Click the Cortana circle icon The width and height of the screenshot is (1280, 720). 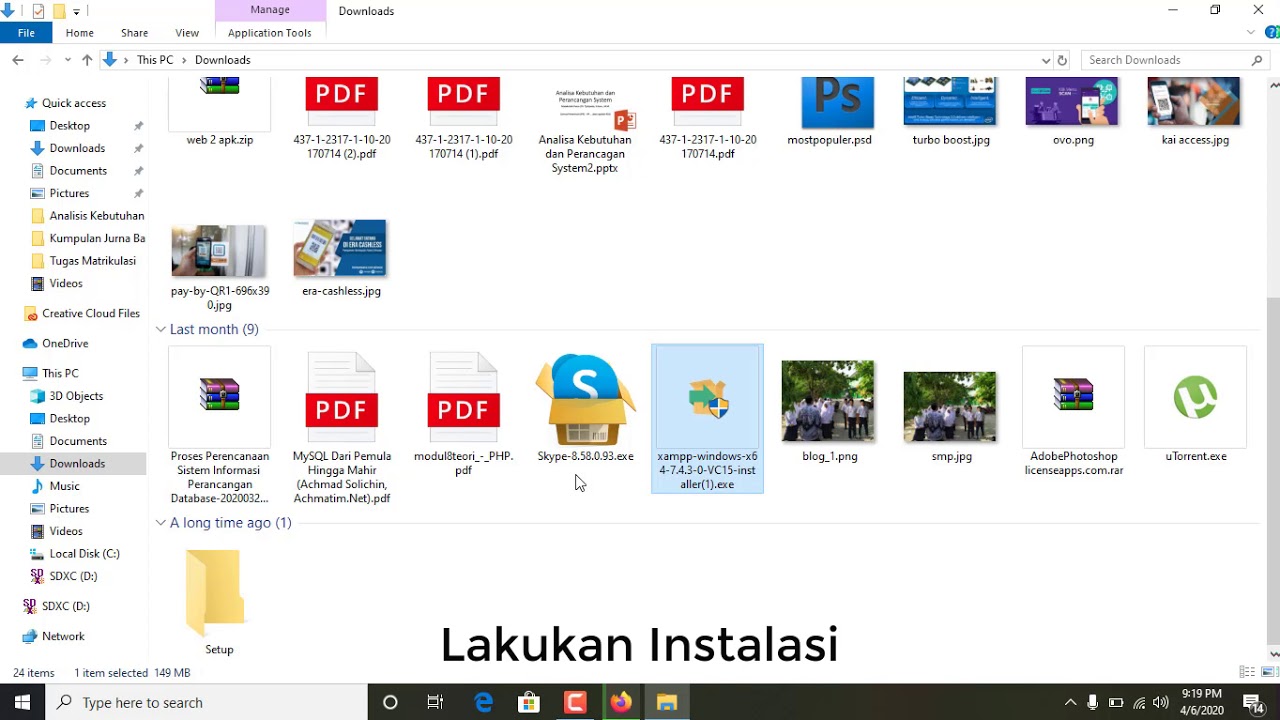[x=390, y=702]
